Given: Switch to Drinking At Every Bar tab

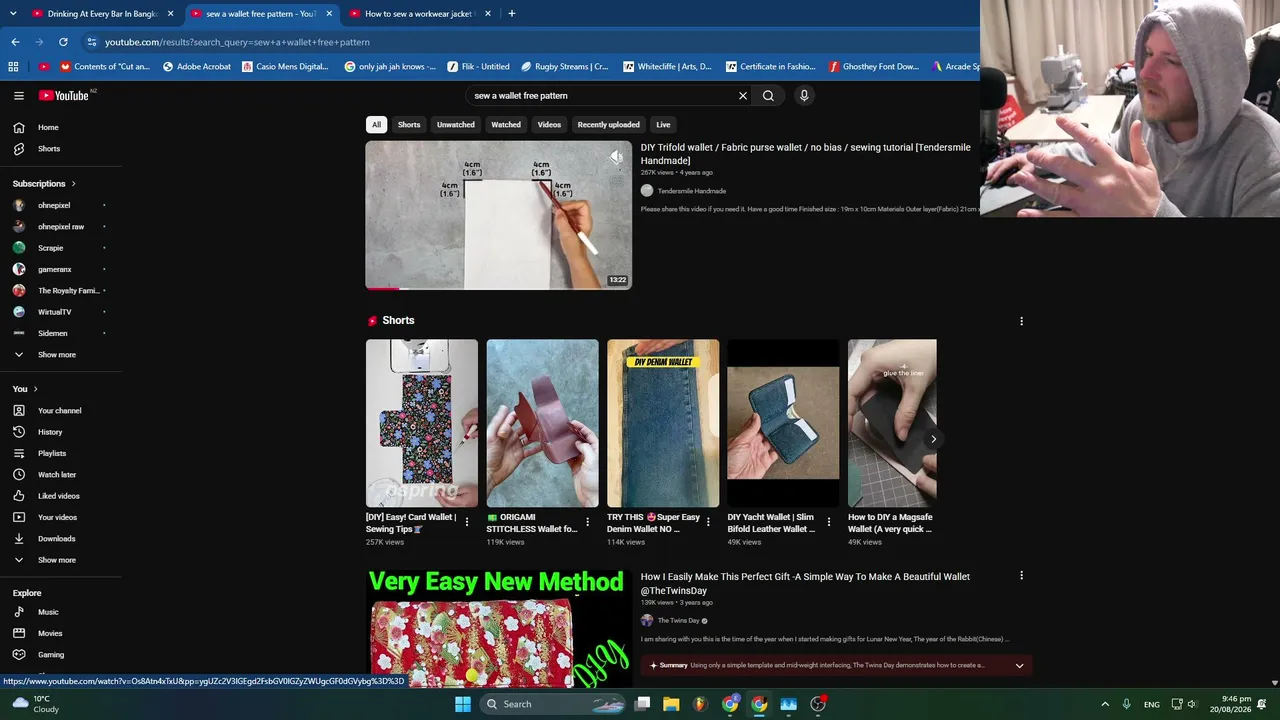Looking at the screenshot, I should tap(102, 14).
